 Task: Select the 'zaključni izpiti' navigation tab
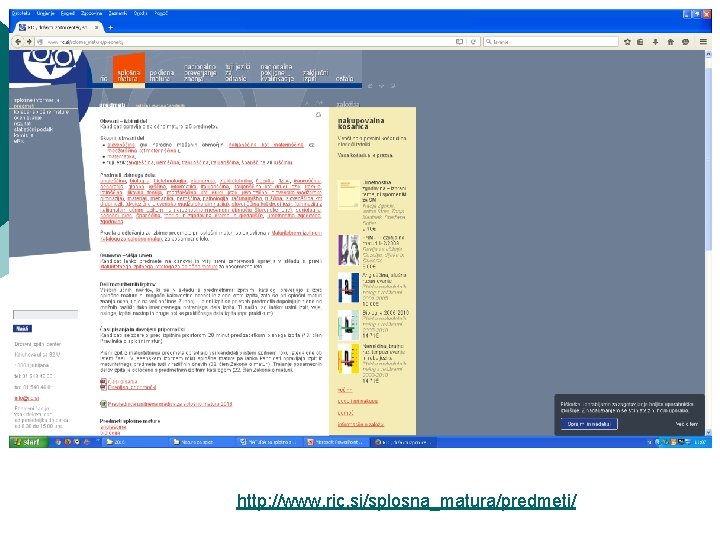tap(315, 75)
